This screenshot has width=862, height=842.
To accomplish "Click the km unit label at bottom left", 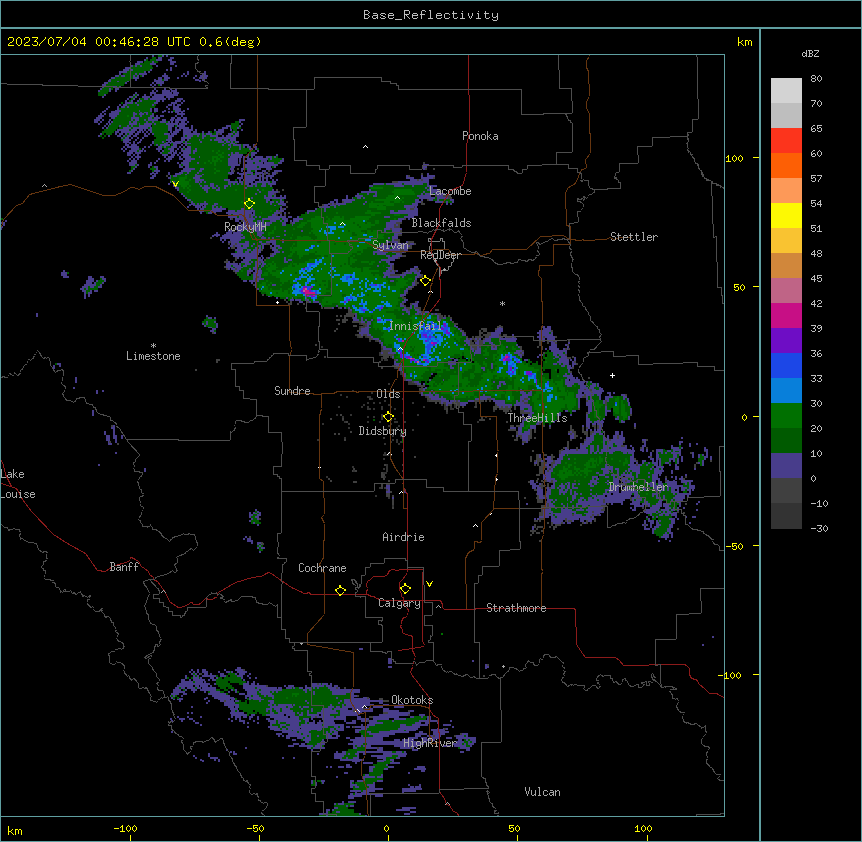I will (x=15, y=830).
